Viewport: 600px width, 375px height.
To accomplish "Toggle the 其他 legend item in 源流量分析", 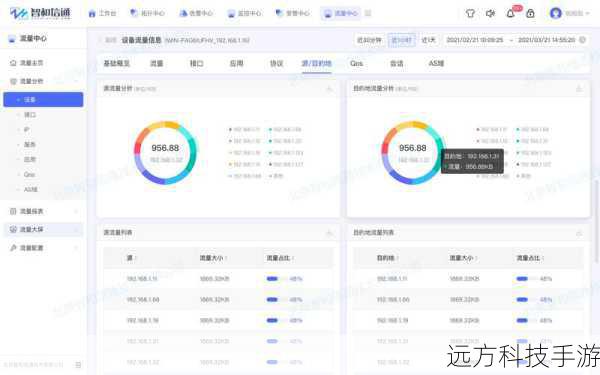I will pyautogui.click(x=276, y=176).
